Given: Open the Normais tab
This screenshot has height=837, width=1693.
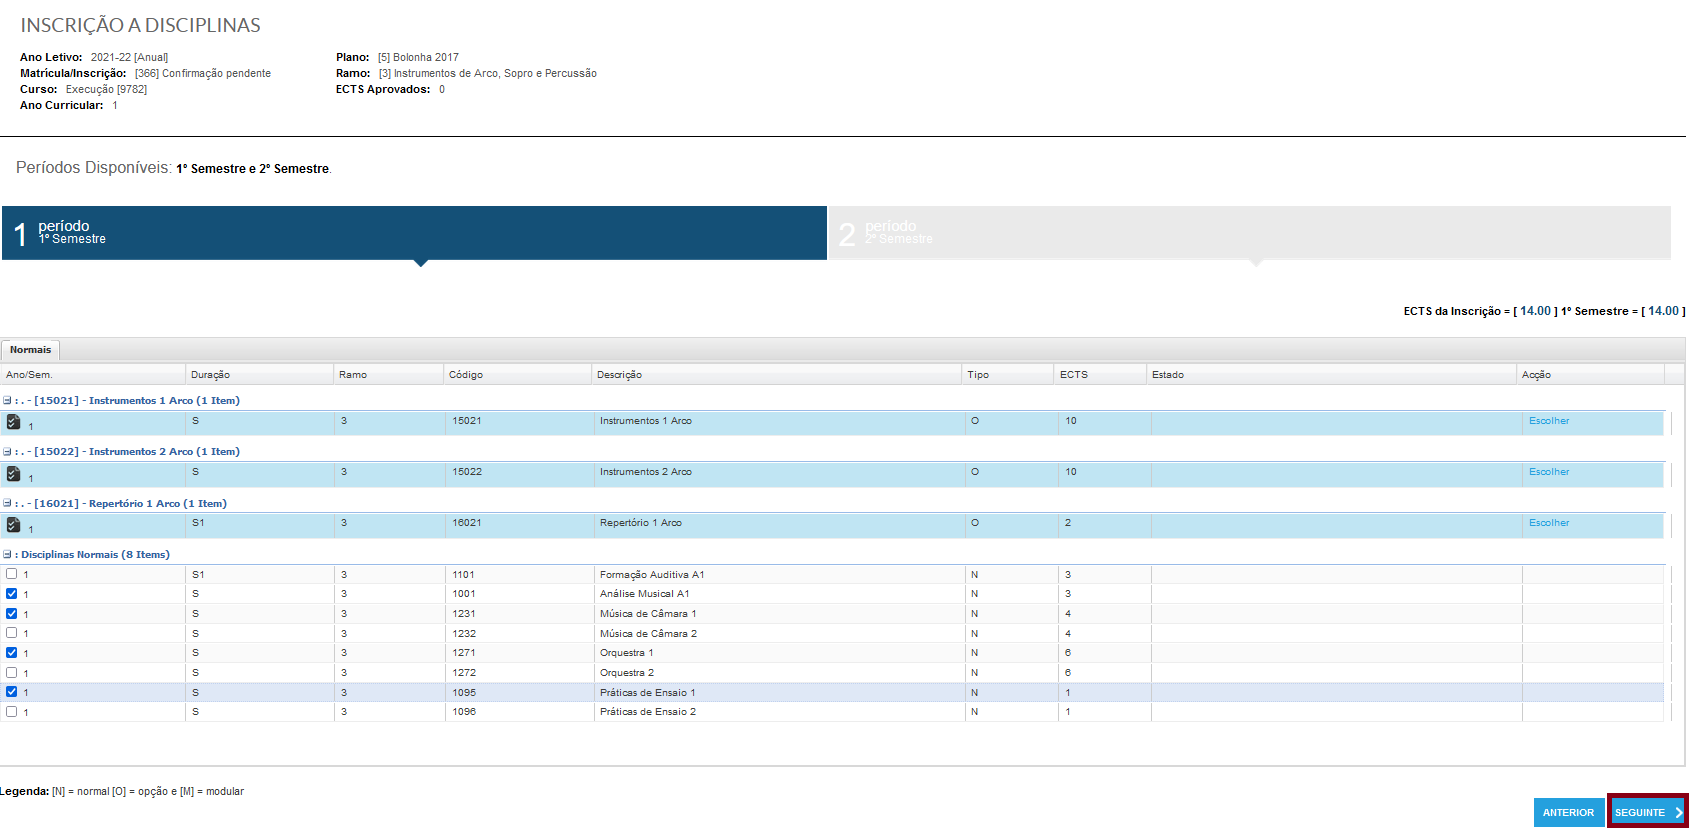Looking at the screenshot, I should (x=31, y=350).
